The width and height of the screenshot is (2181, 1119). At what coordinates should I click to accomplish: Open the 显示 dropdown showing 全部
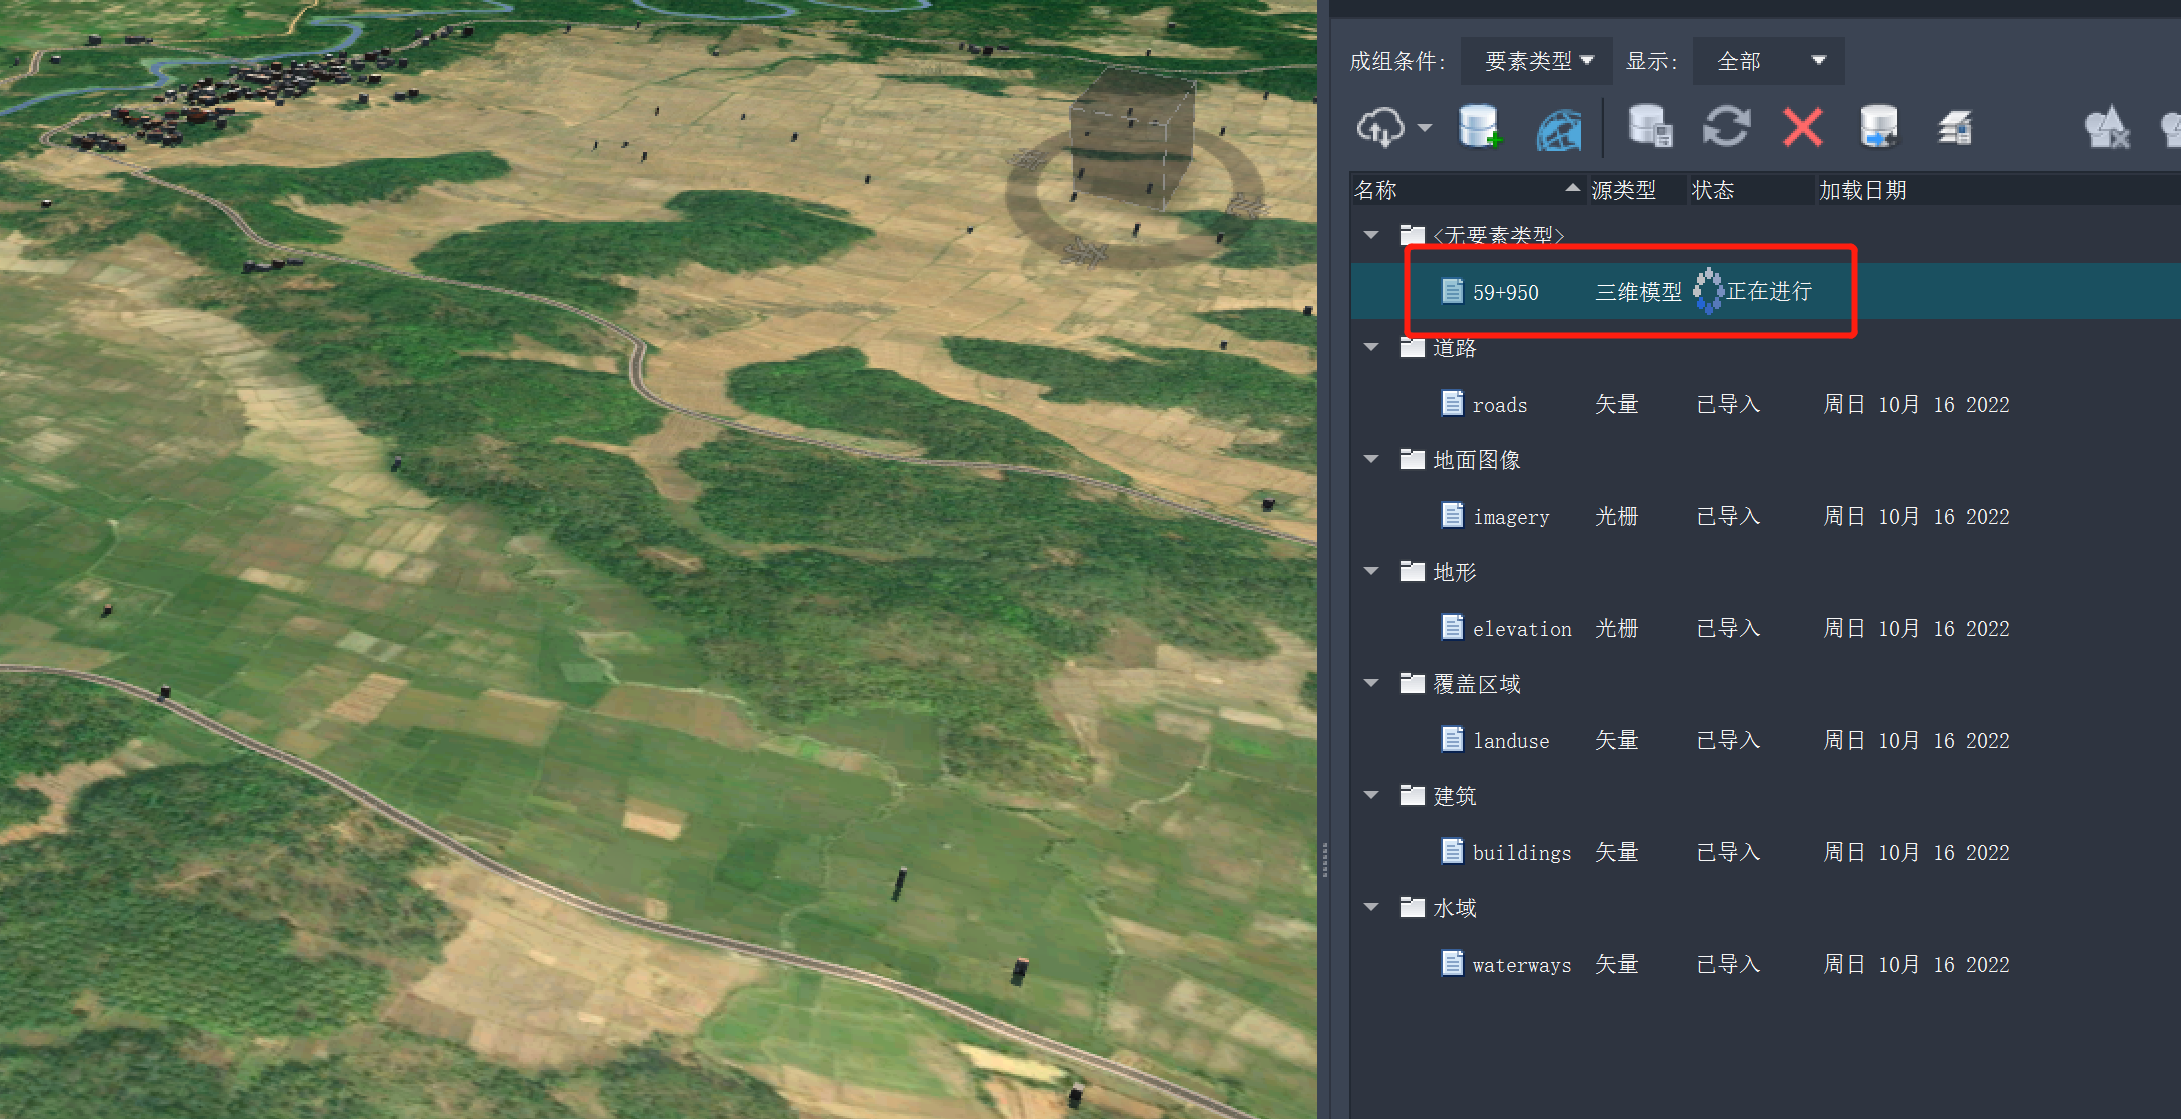(x=1767, y=60)
